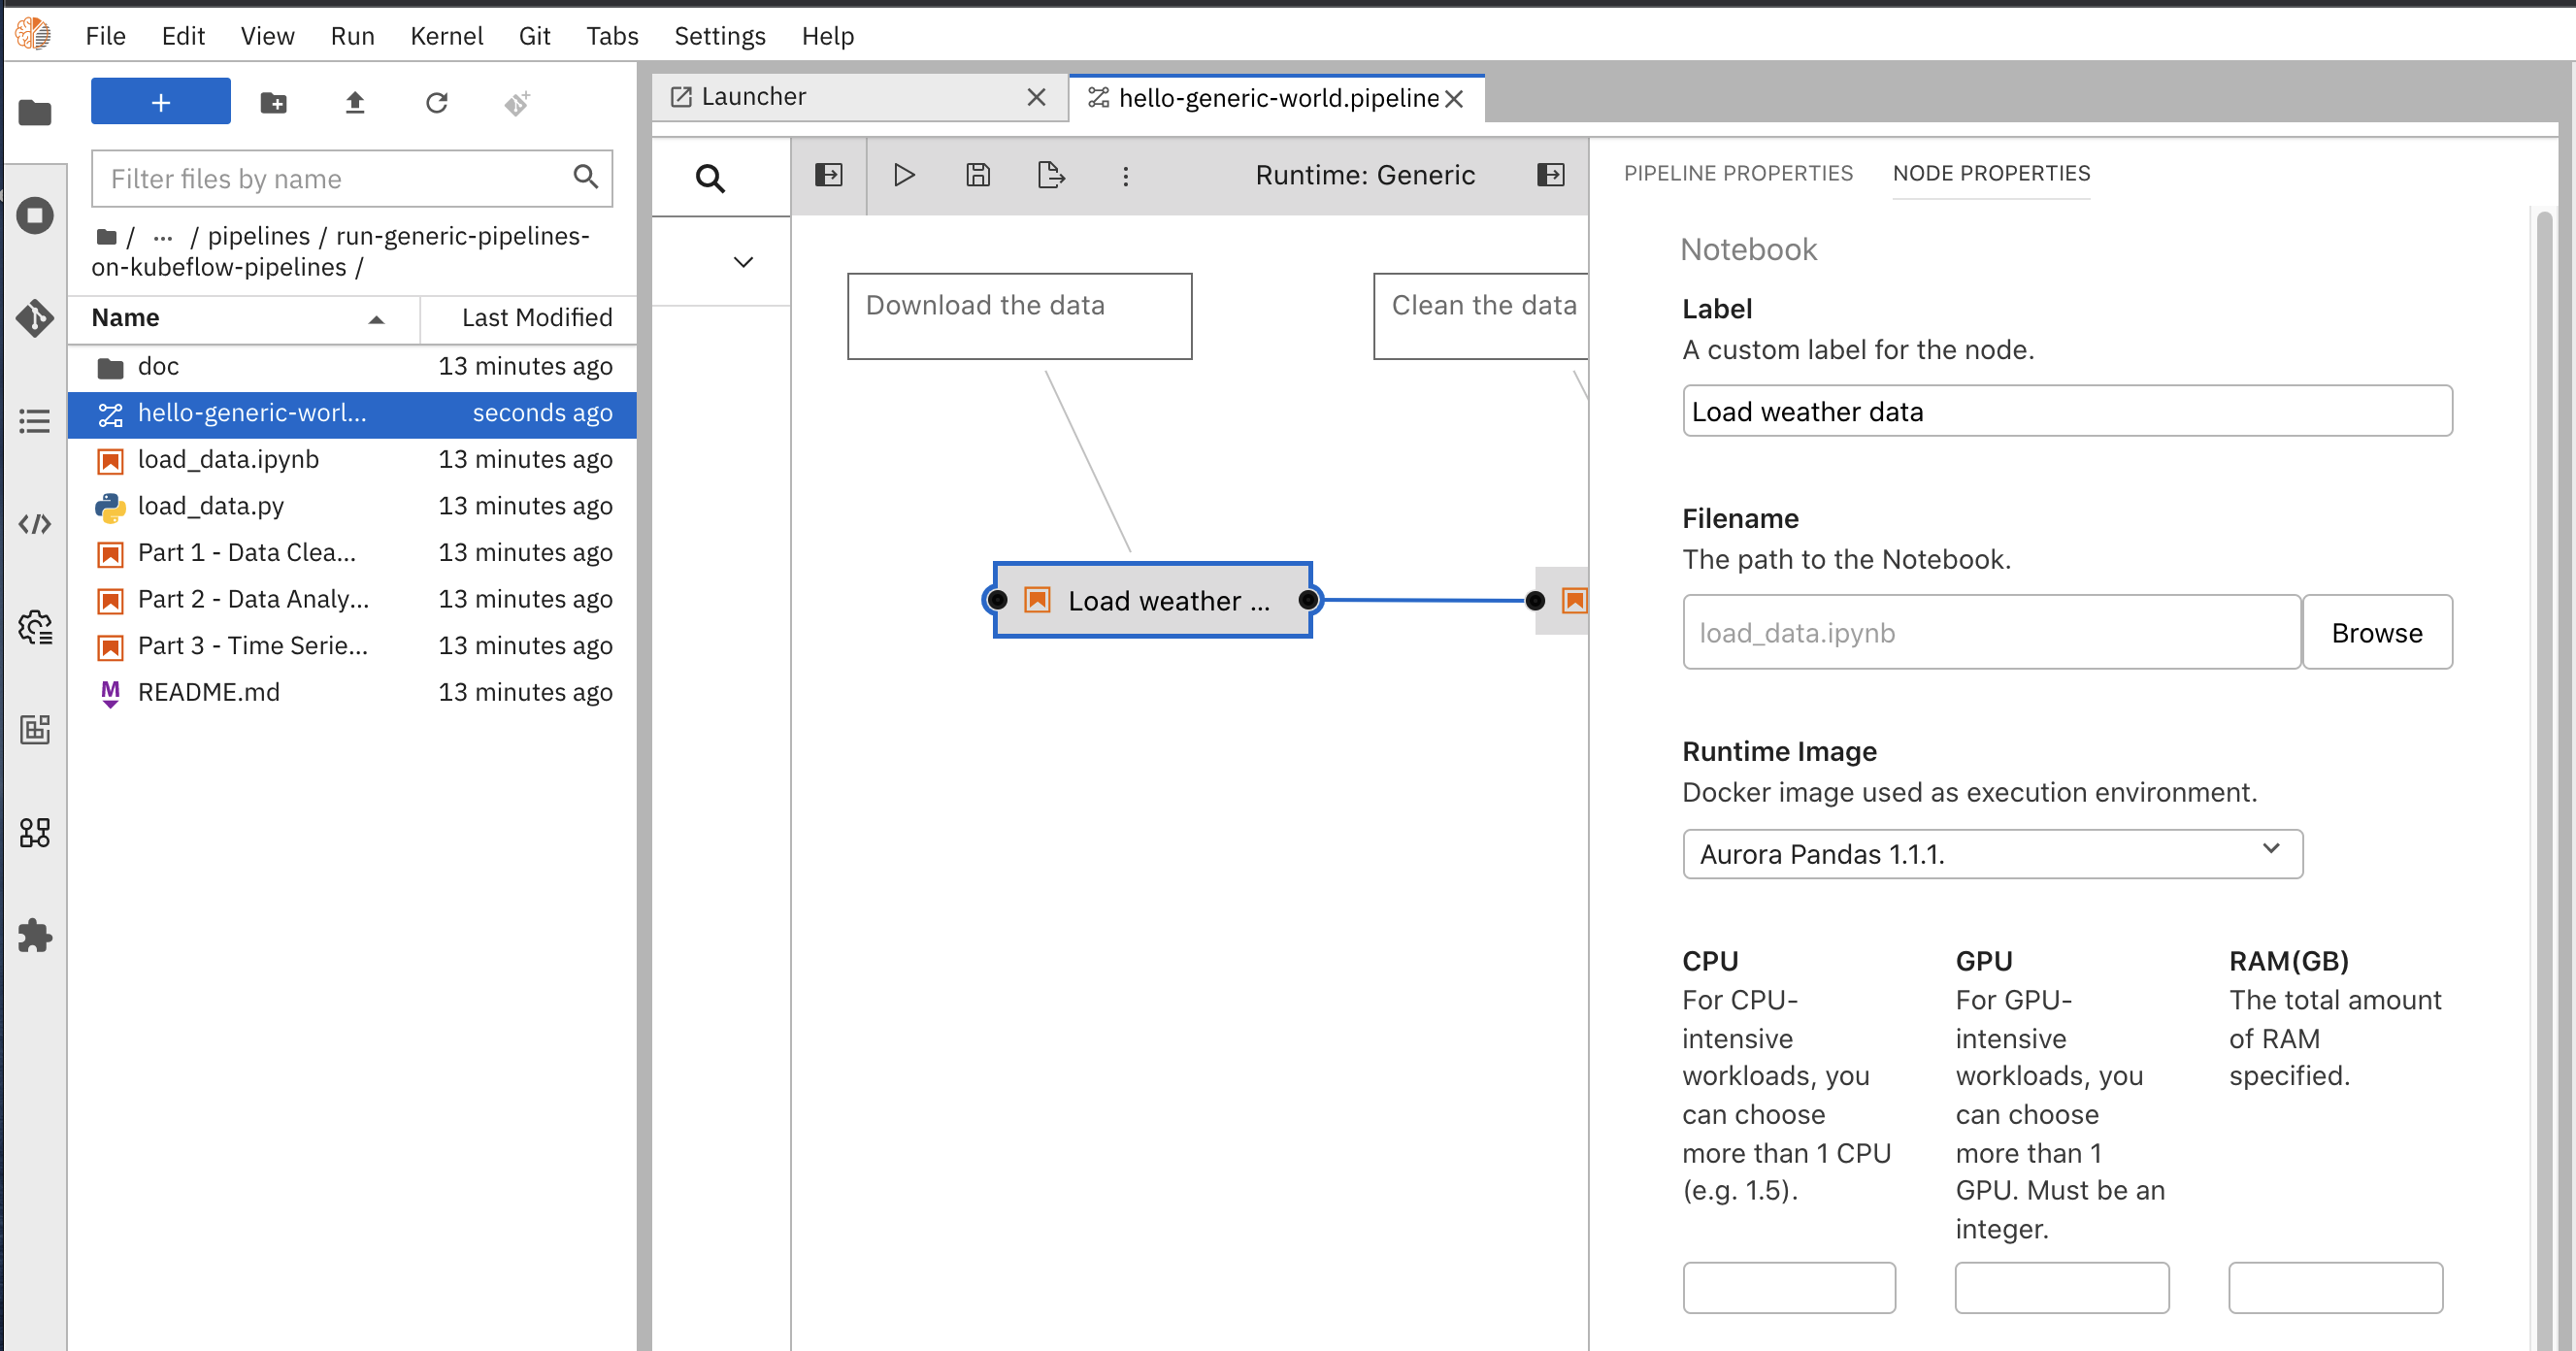Open the Runtime Image dropdown

1991,854
